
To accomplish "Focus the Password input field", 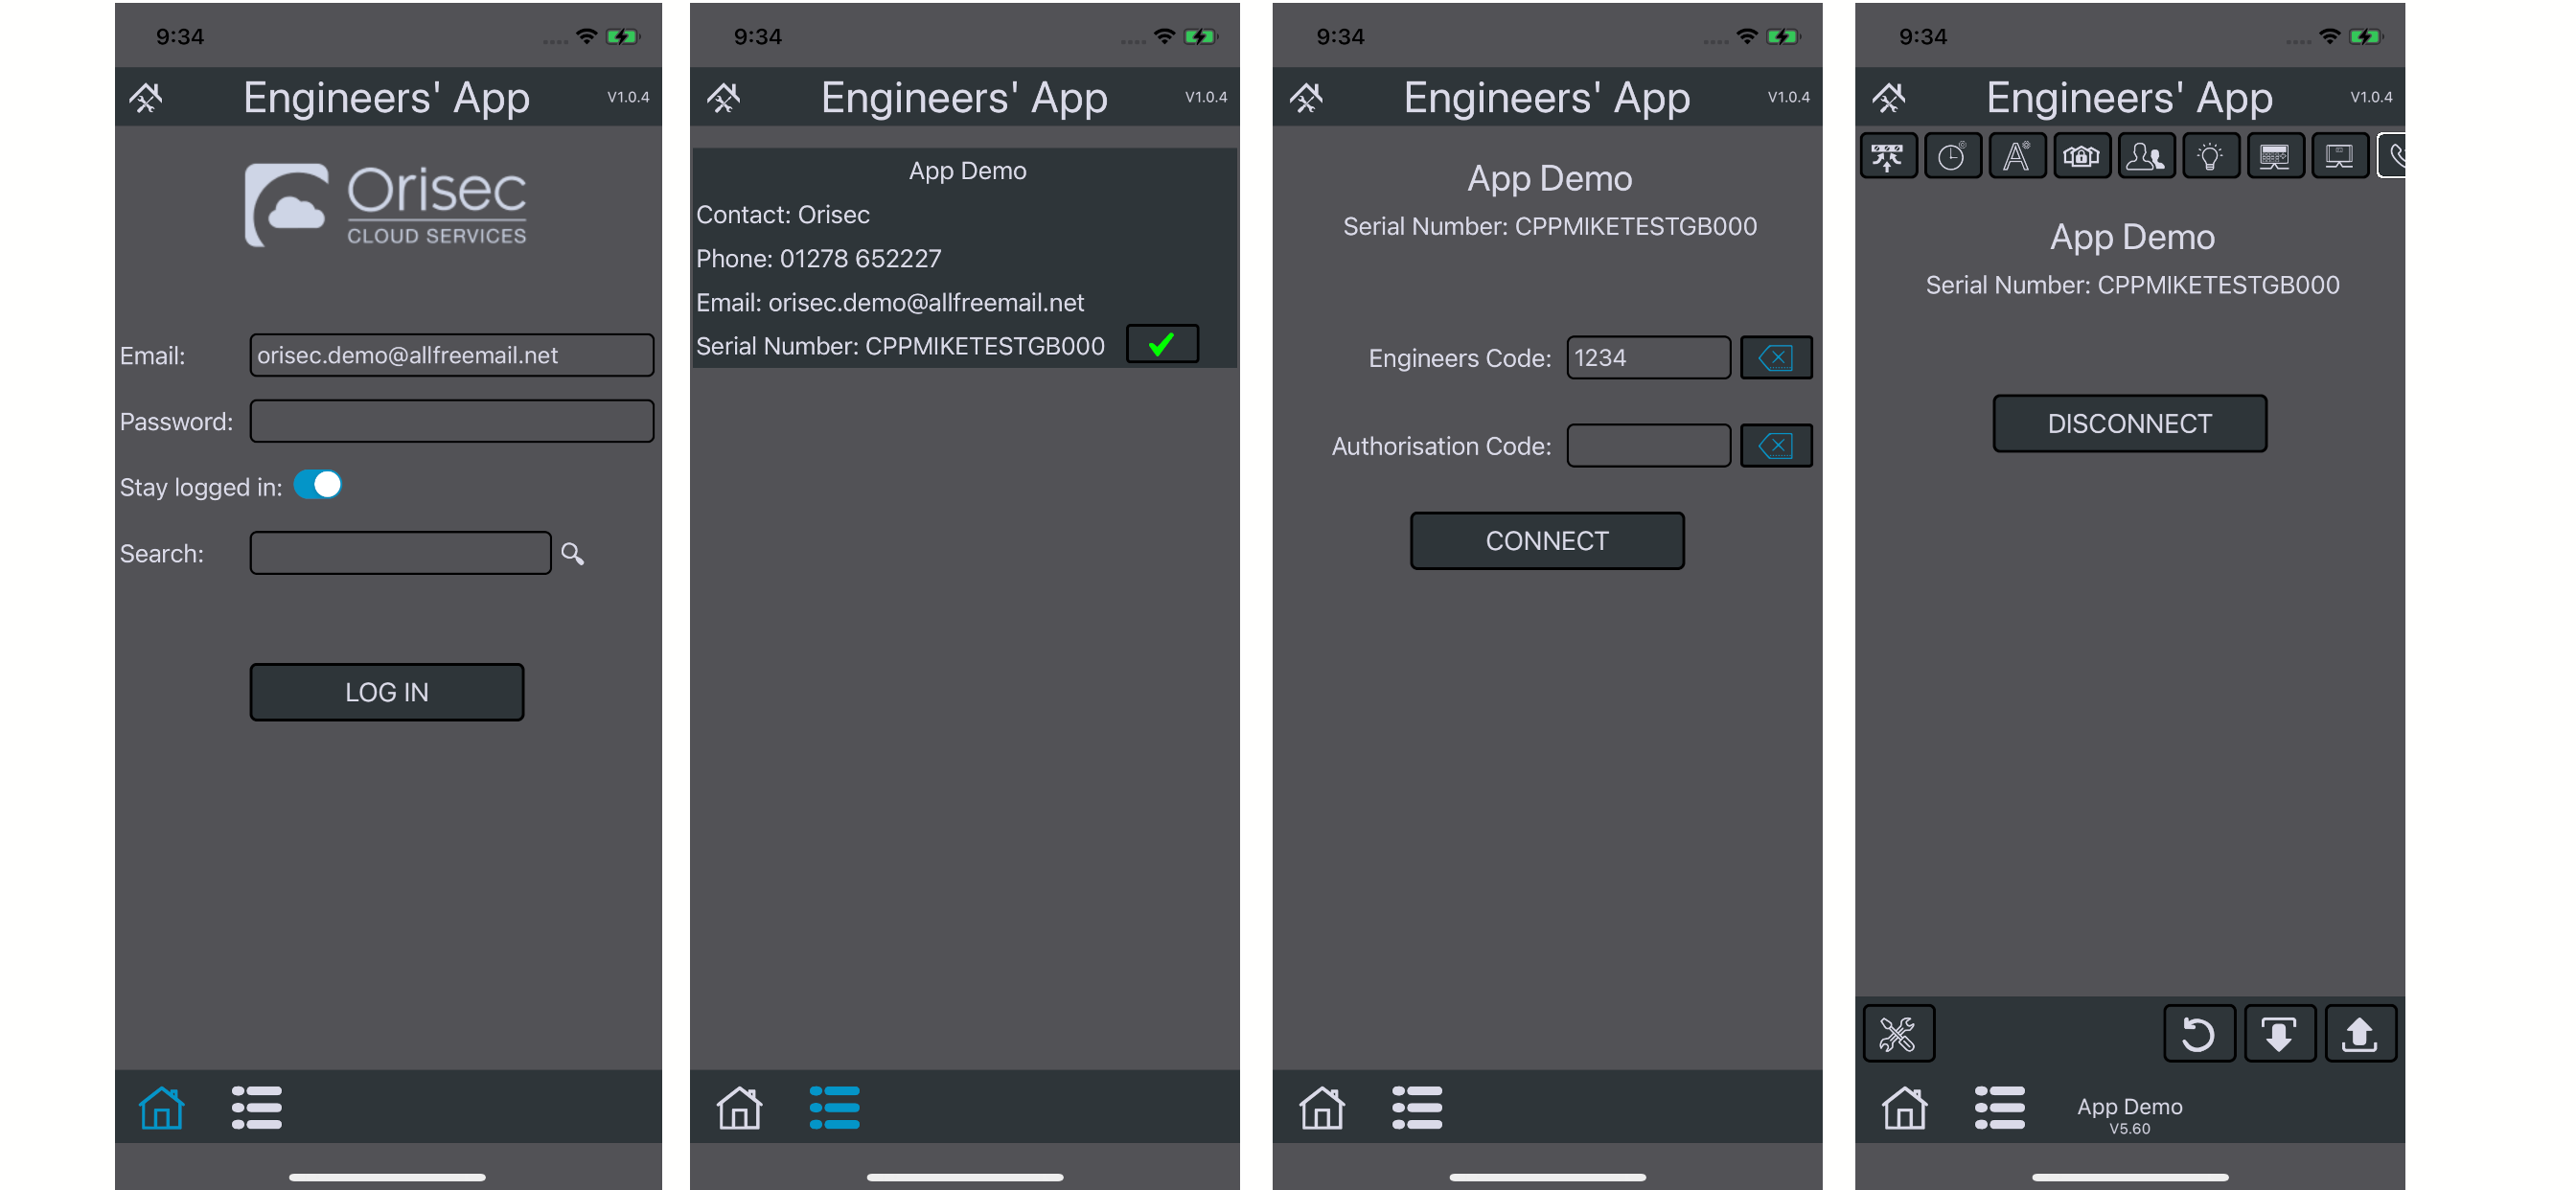I will tap(451, 421).
